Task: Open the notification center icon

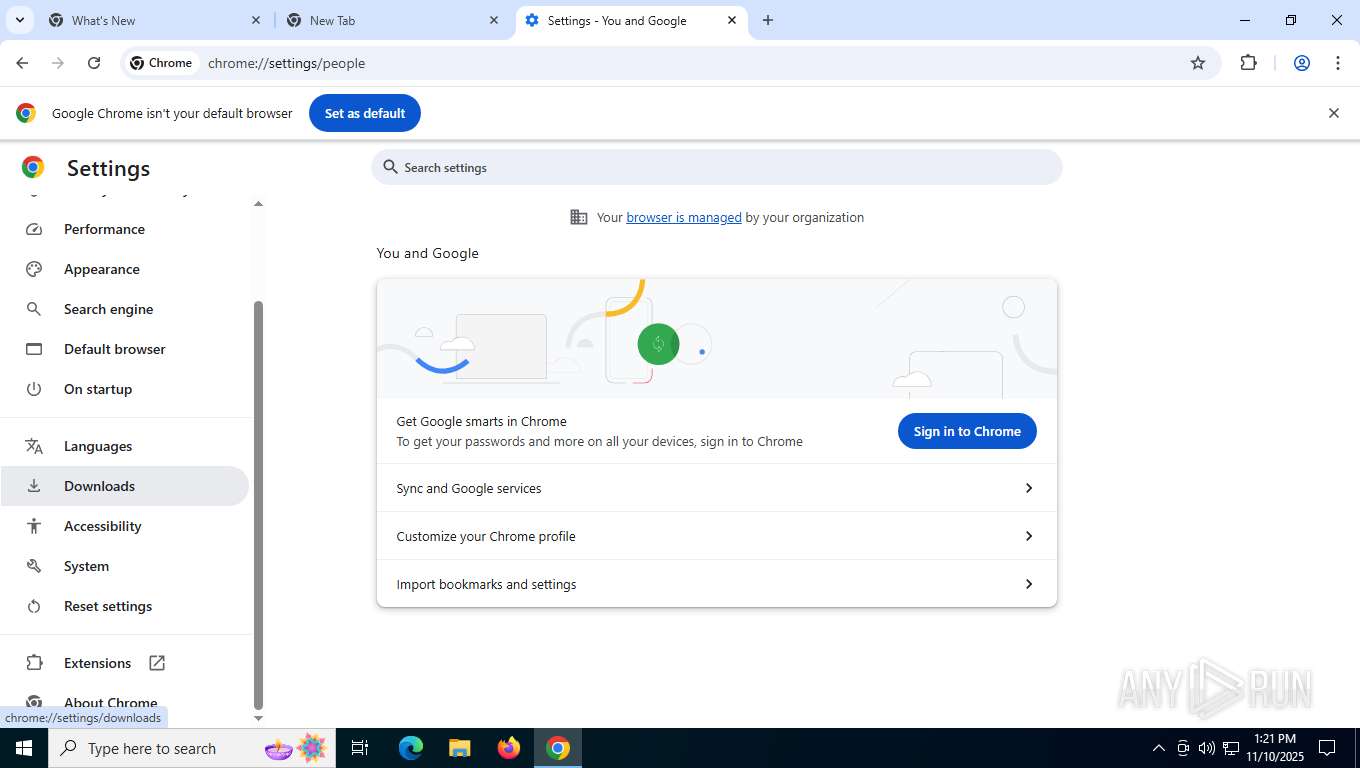Action: [x=1327, y=748]
